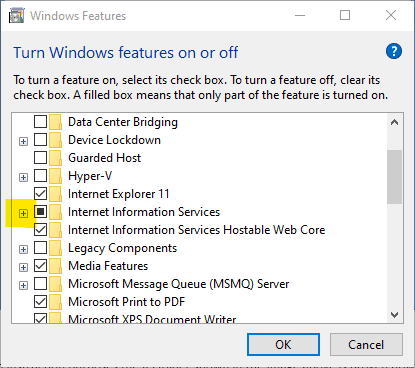Click the scrollbar up arrow

[395, 122]
